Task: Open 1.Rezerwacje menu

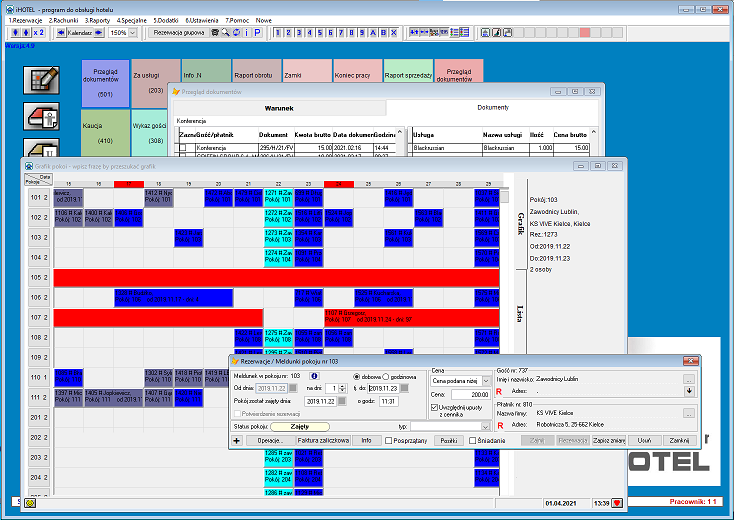Action: pos(25,20)
